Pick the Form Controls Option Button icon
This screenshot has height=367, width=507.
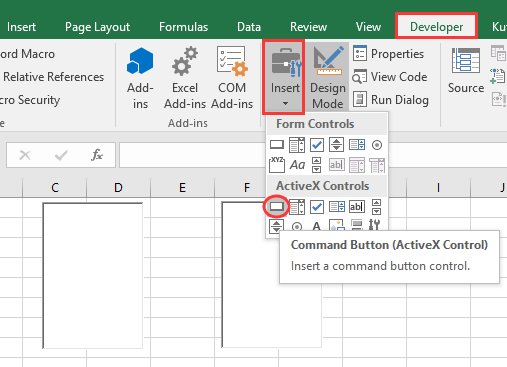377,145
